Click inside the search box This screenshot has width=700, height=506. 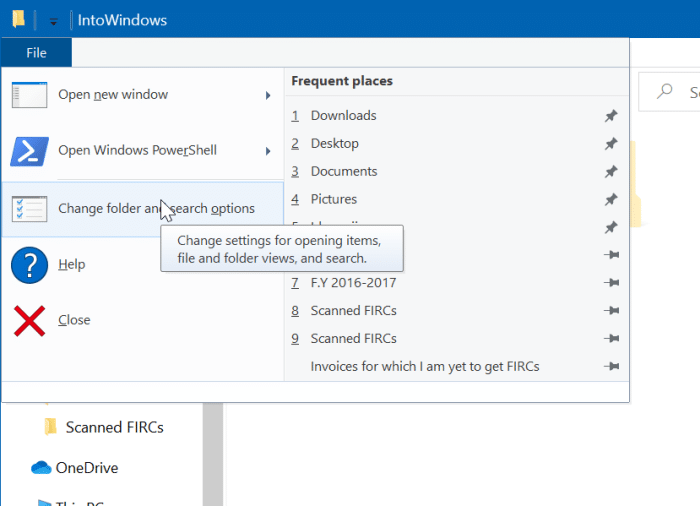click(670, 92)
